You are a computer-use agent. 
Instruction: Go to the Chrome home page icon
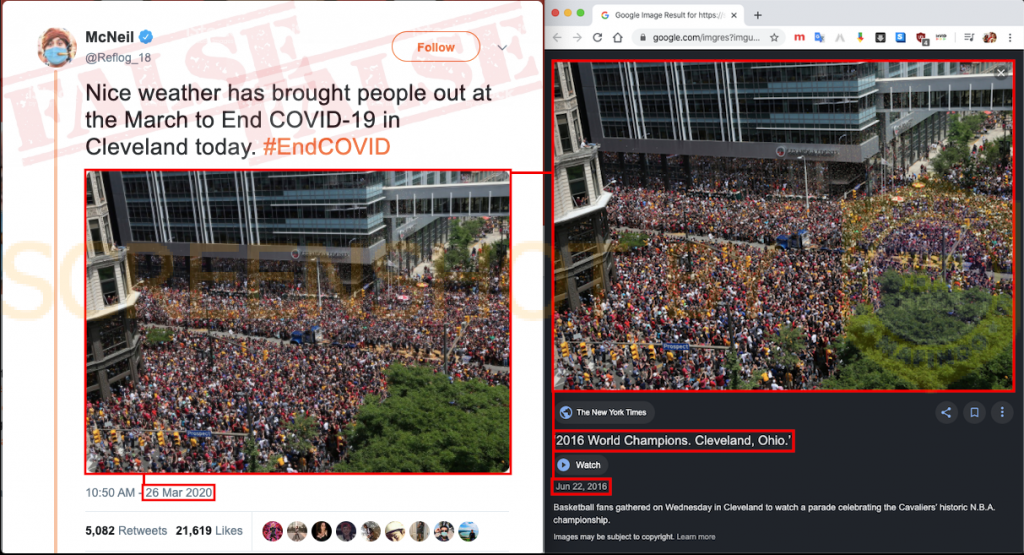click(x=617, y=38)
